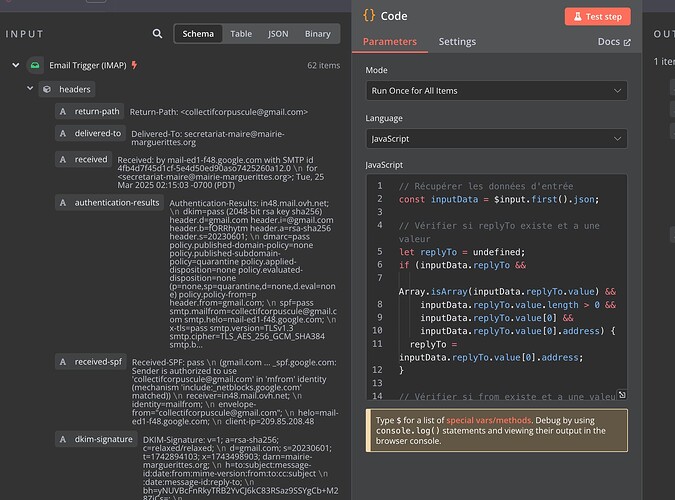This screenshot has height=500, width=675.
Task: Select the delivered-to field pill
Action: click(x=90, y=134)
